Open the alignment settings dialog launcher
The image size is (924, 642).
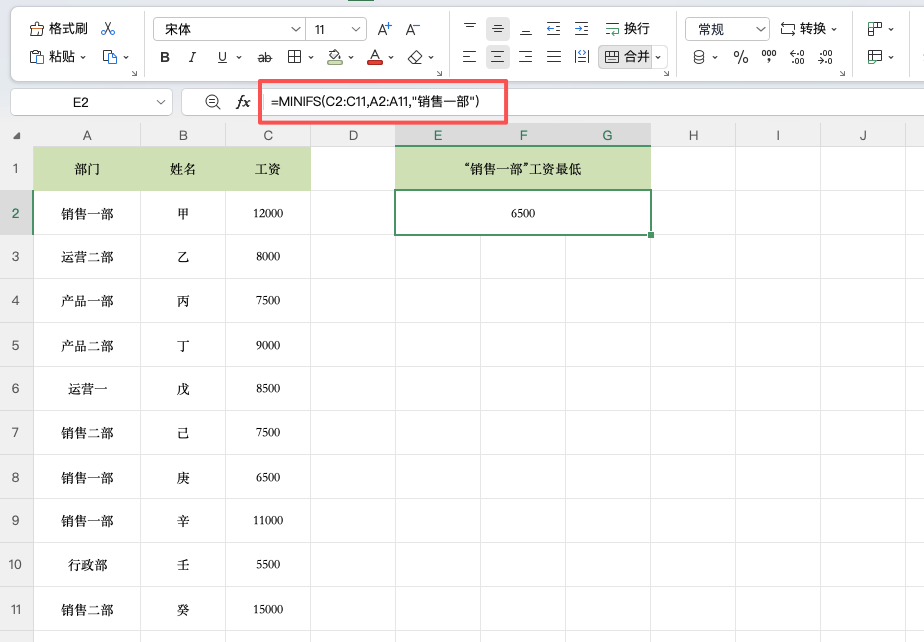666,74
